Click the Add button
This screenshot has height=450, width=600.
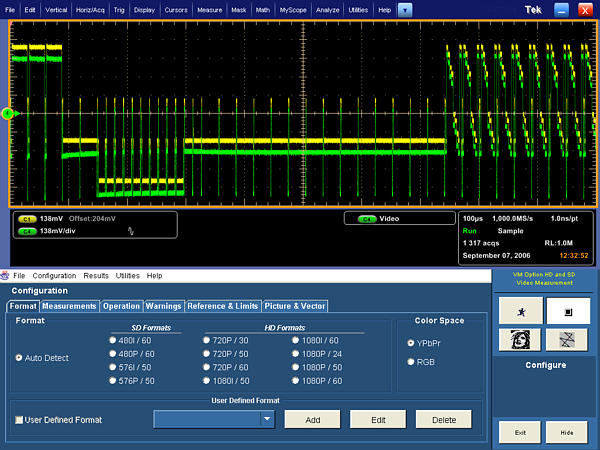312,420
